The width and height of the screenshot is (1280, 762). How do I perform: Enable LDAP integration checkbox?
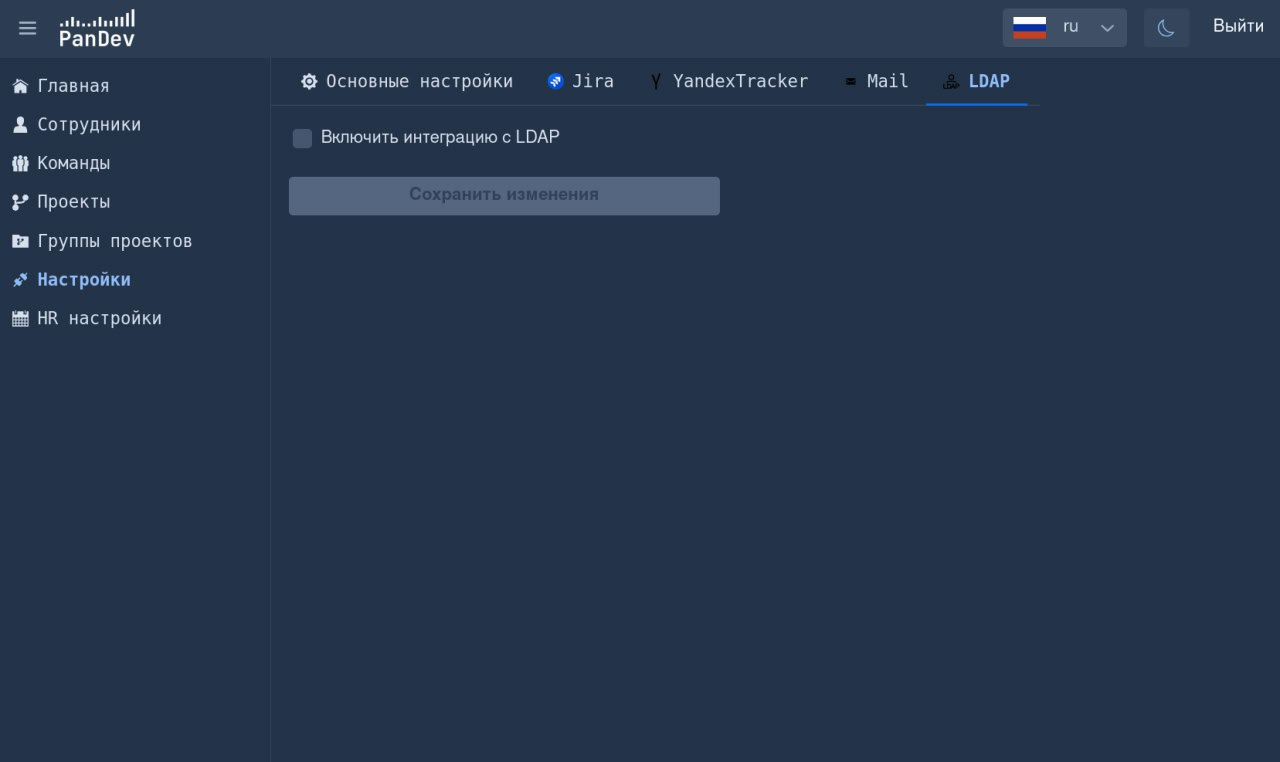(x=302, y=138)
